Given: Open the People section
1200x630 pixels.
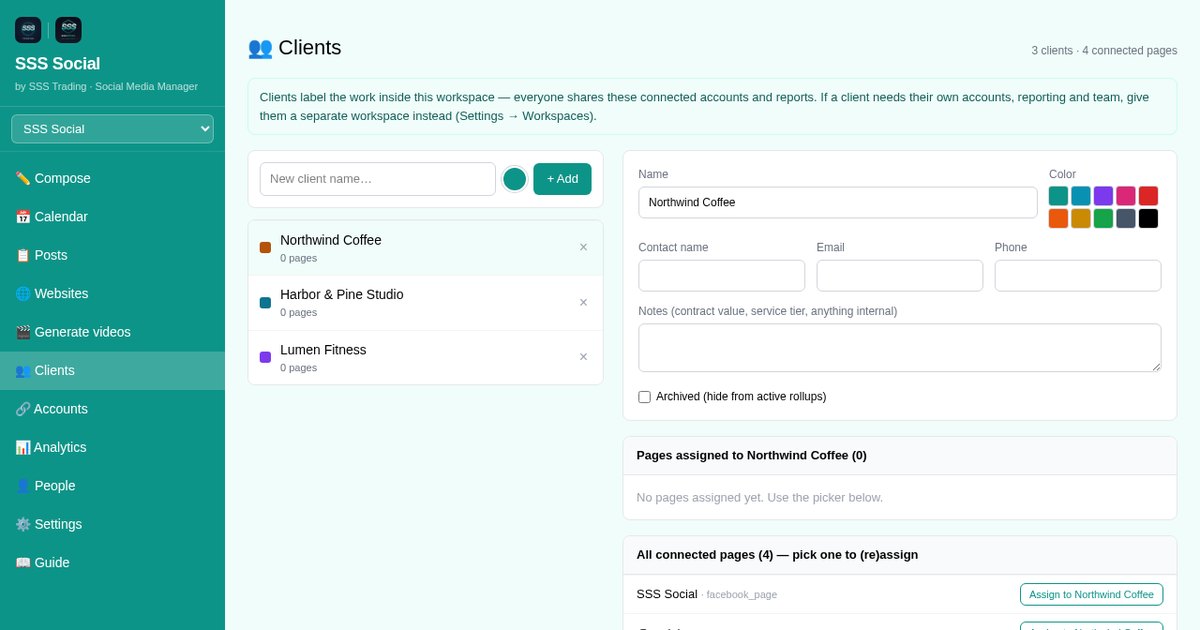Looking at the screenshot, I should (x=112, y=486).
